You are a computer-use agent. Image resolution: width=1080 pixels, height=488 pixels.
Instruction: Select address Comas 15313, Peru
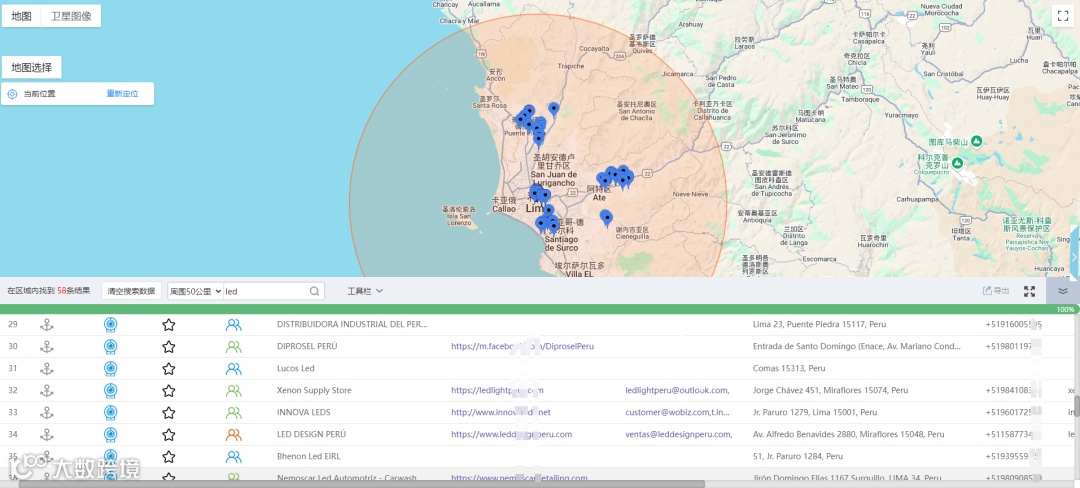[x=789, y=369]
